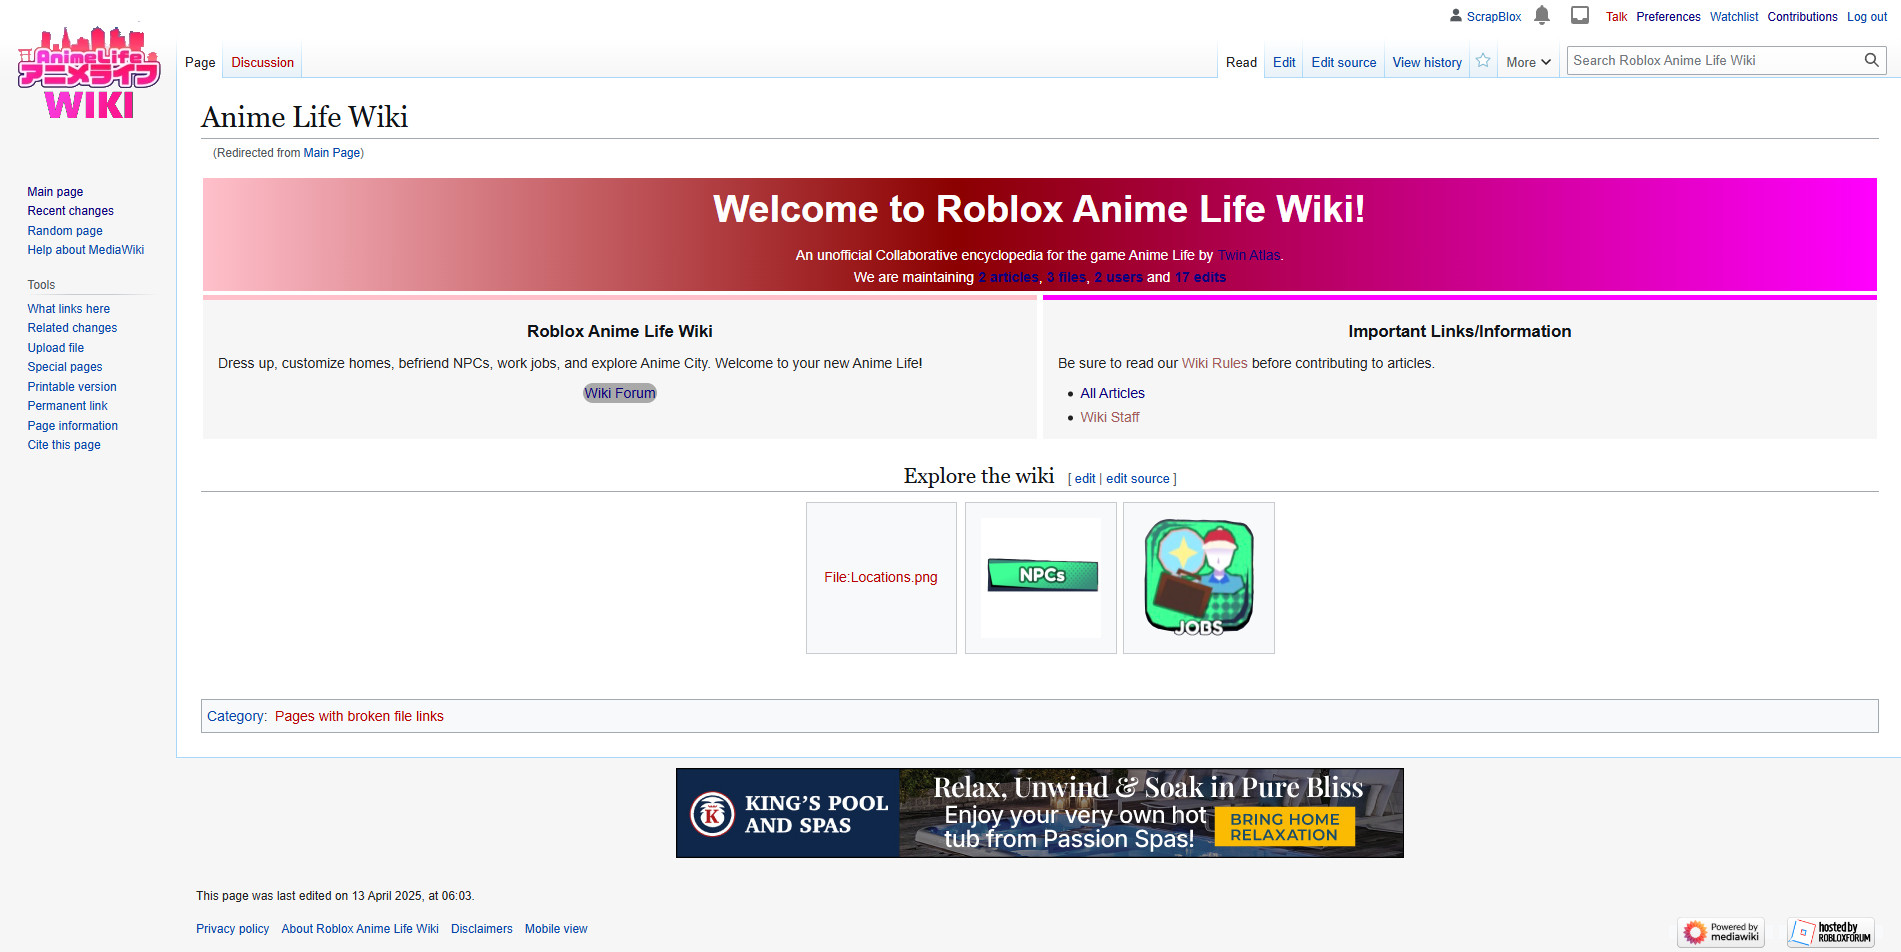Open Pages with broken file links category
1901x952 pixels.
pyautogui.click(x=359, y=716)
